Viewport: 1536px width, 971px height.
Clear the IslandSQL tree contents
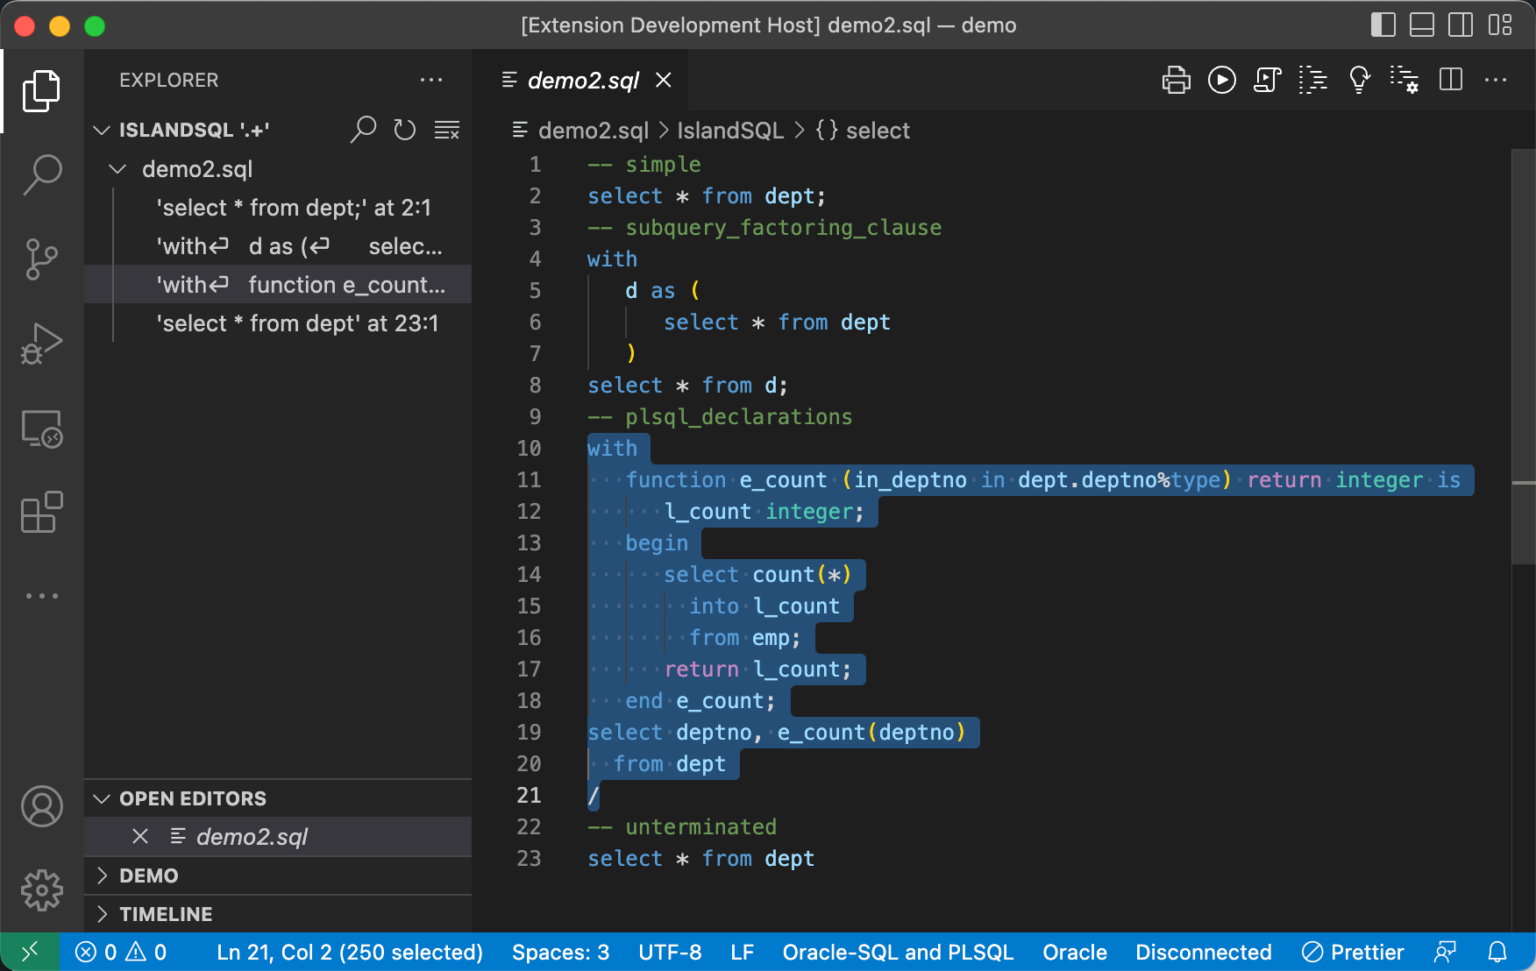(x=447, y=130)
